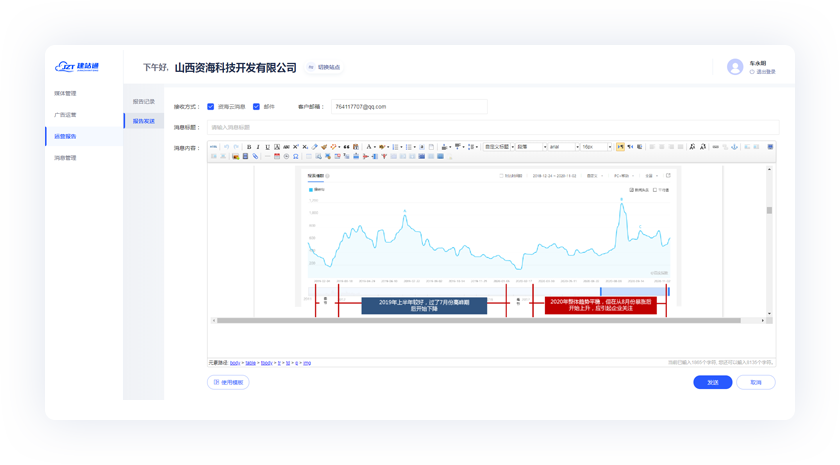Click the template icon in 使用模板
This screenshot has height=465, width=840.
(216, 382)
